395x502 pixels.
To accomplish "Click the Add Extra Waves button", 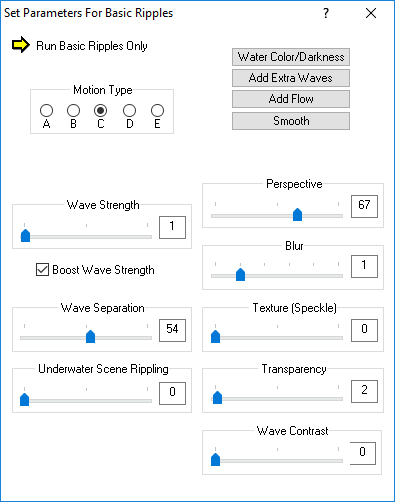I will coord(291,78).
